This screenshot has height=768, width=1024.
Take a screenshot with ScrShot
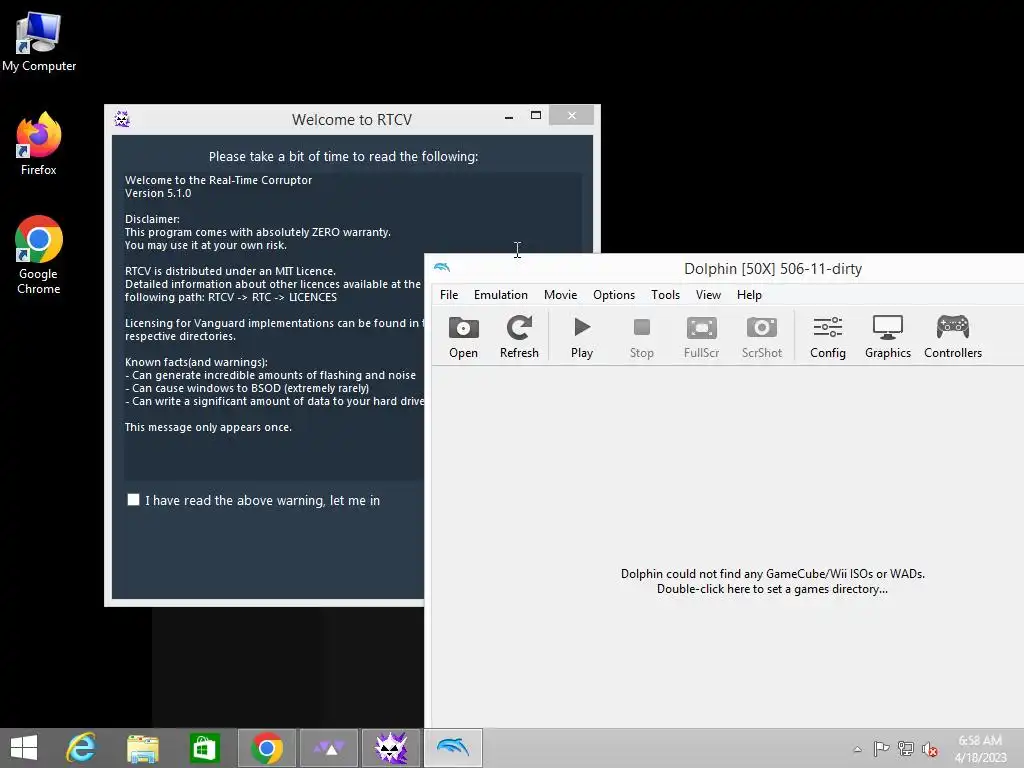pos(761,336)
